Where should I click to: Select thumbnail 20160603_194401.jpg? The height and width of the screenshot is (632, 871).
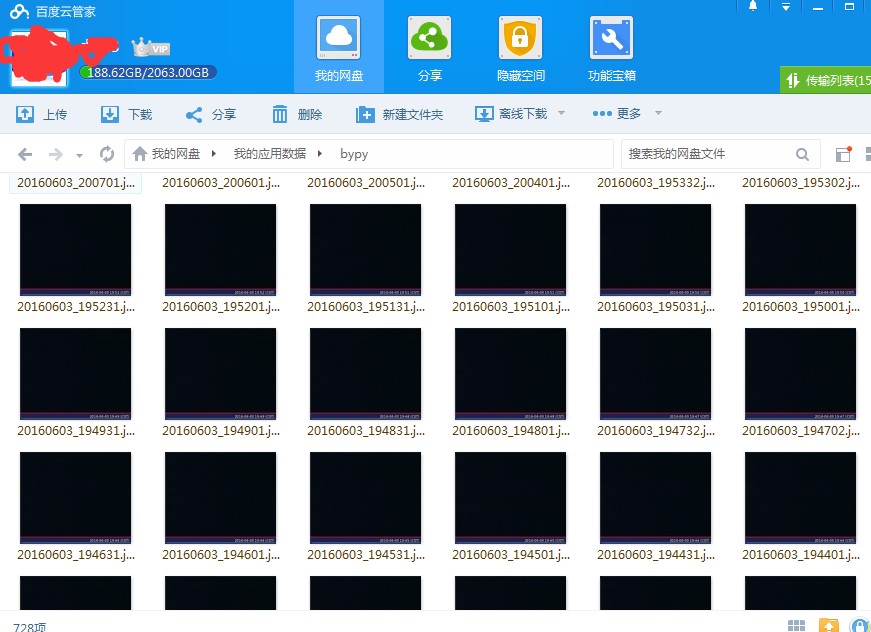point(800,498)
